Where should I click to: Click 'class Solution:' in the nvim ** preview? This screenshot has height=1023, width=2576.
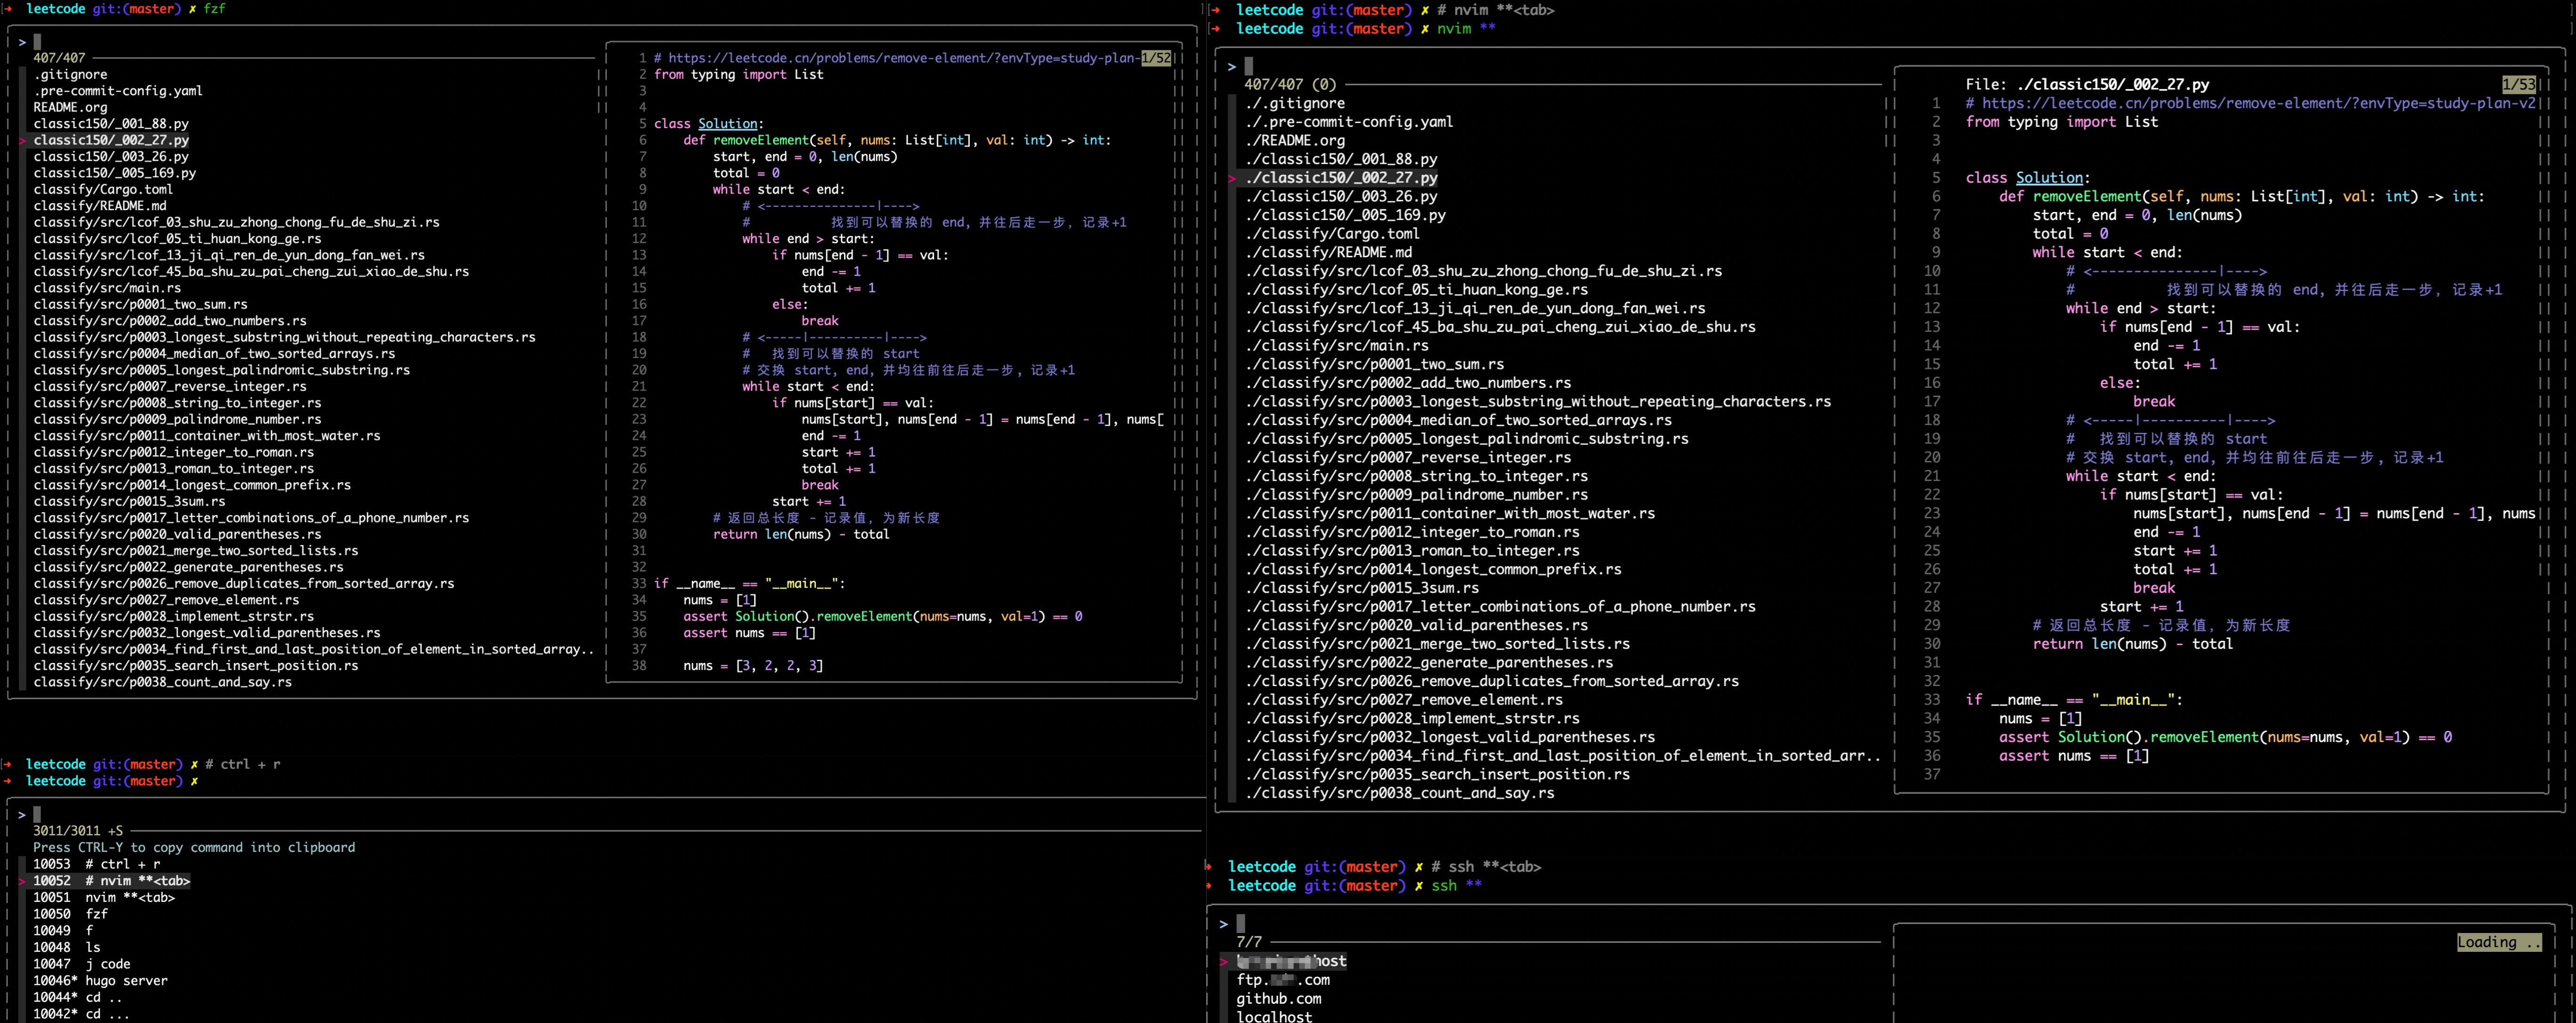2028,177
